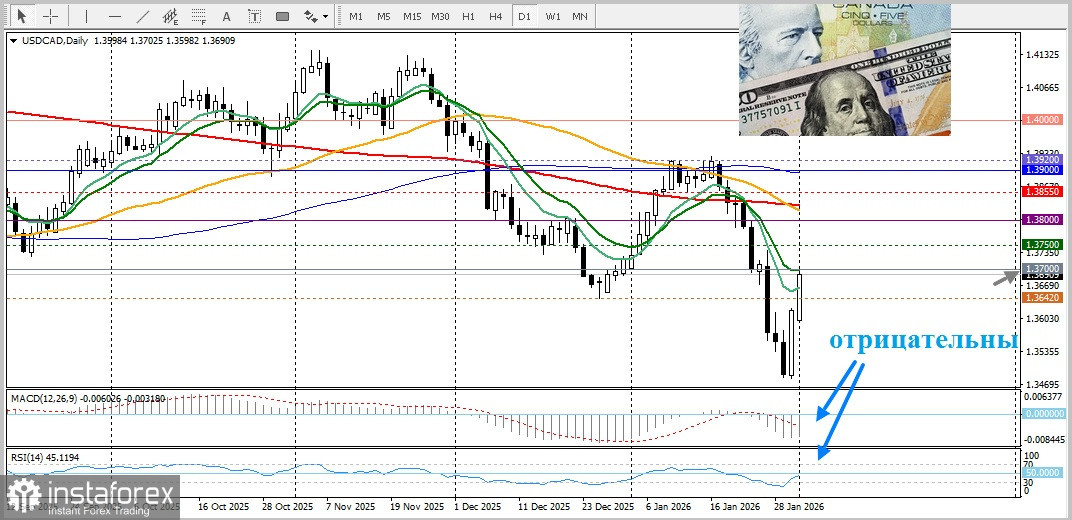Click the MN monthly timeframe button
Screen dimensions: 1072x520
click(580, 16)
